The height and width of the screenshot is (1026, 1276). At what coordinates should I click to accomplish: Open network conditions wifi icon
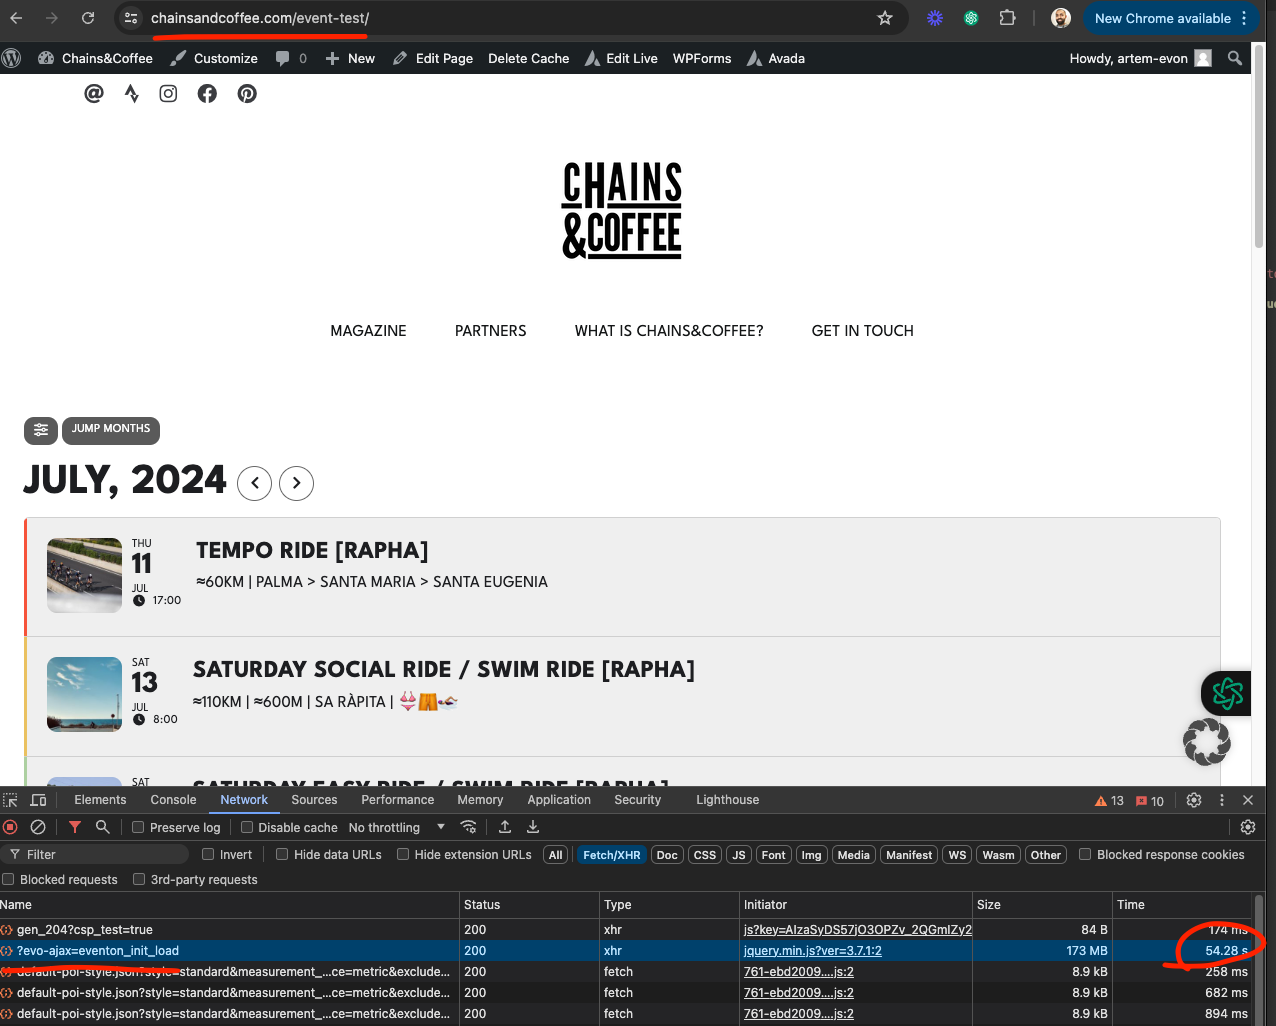[468, 827]
